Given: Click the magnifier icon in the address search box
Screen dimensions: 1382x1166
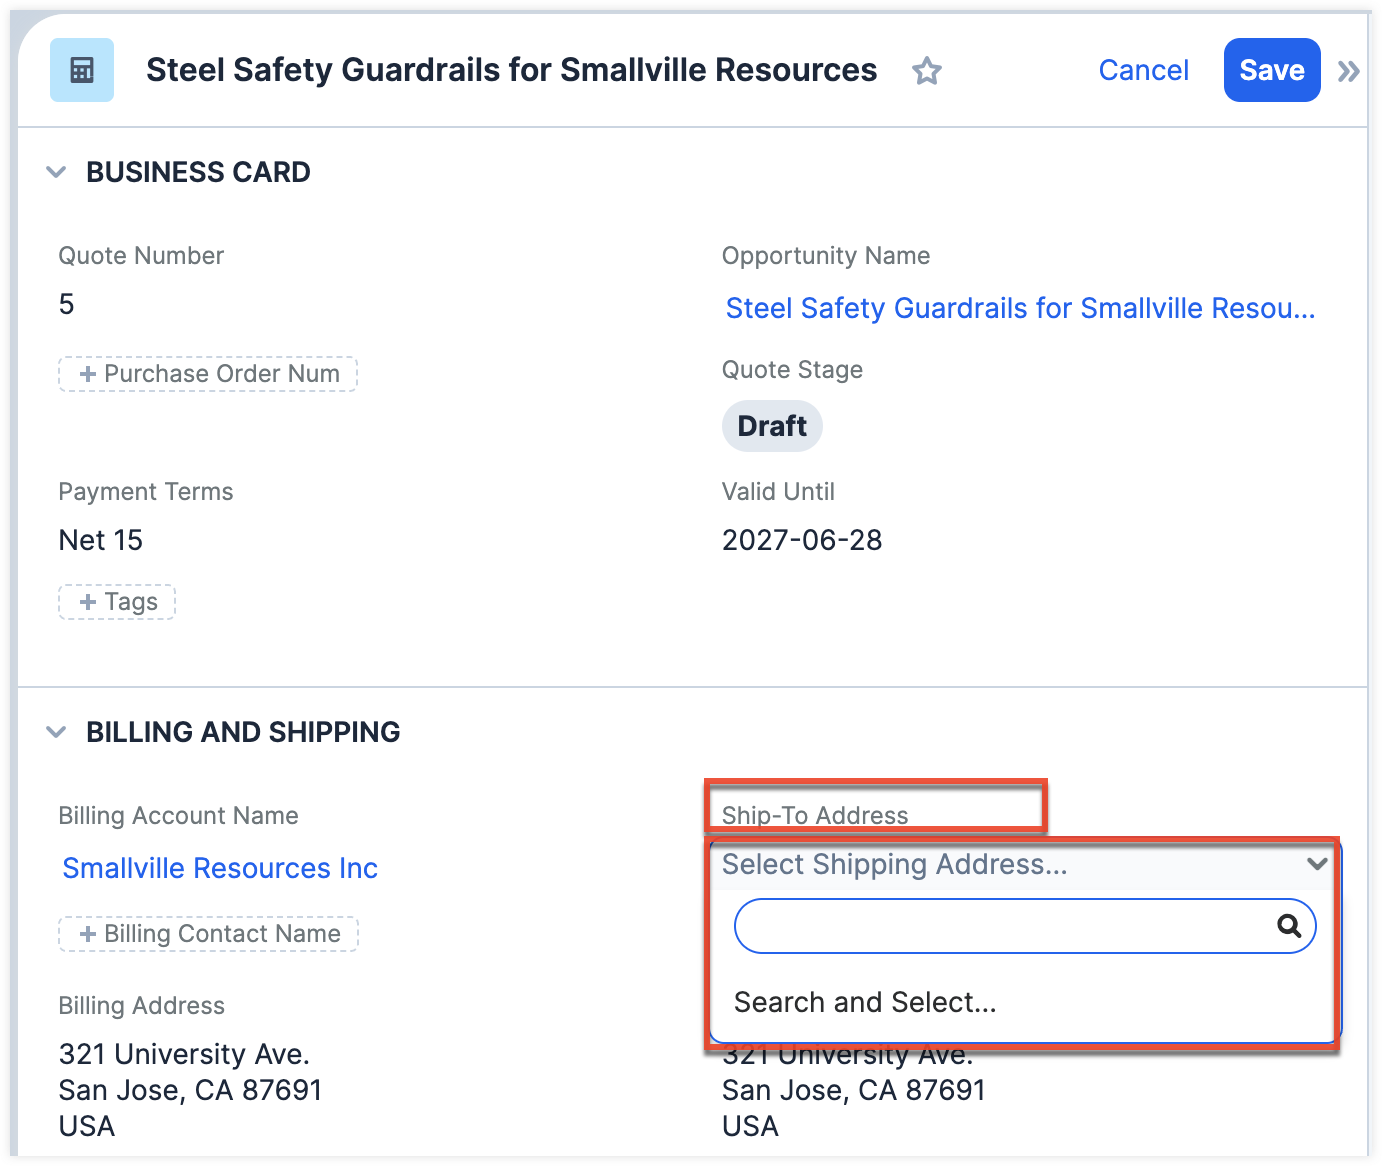Looking at the screenshot, I should [x=1289, y=926].
